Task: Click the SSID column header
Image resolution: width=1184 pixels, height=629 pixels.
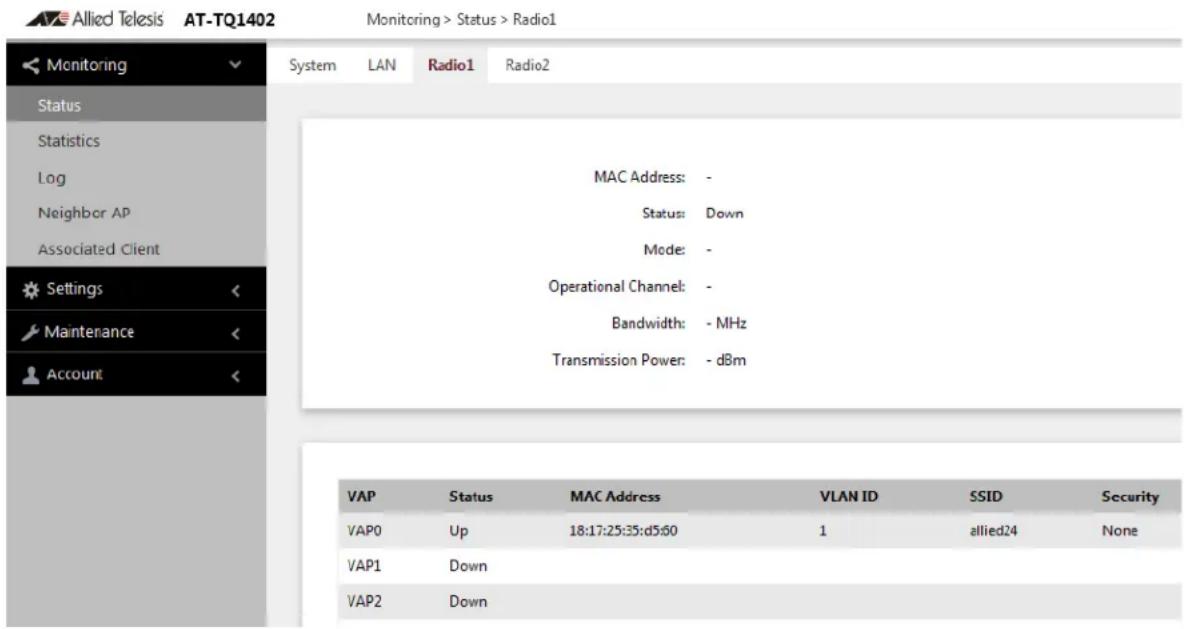Action: coord(986,497)
